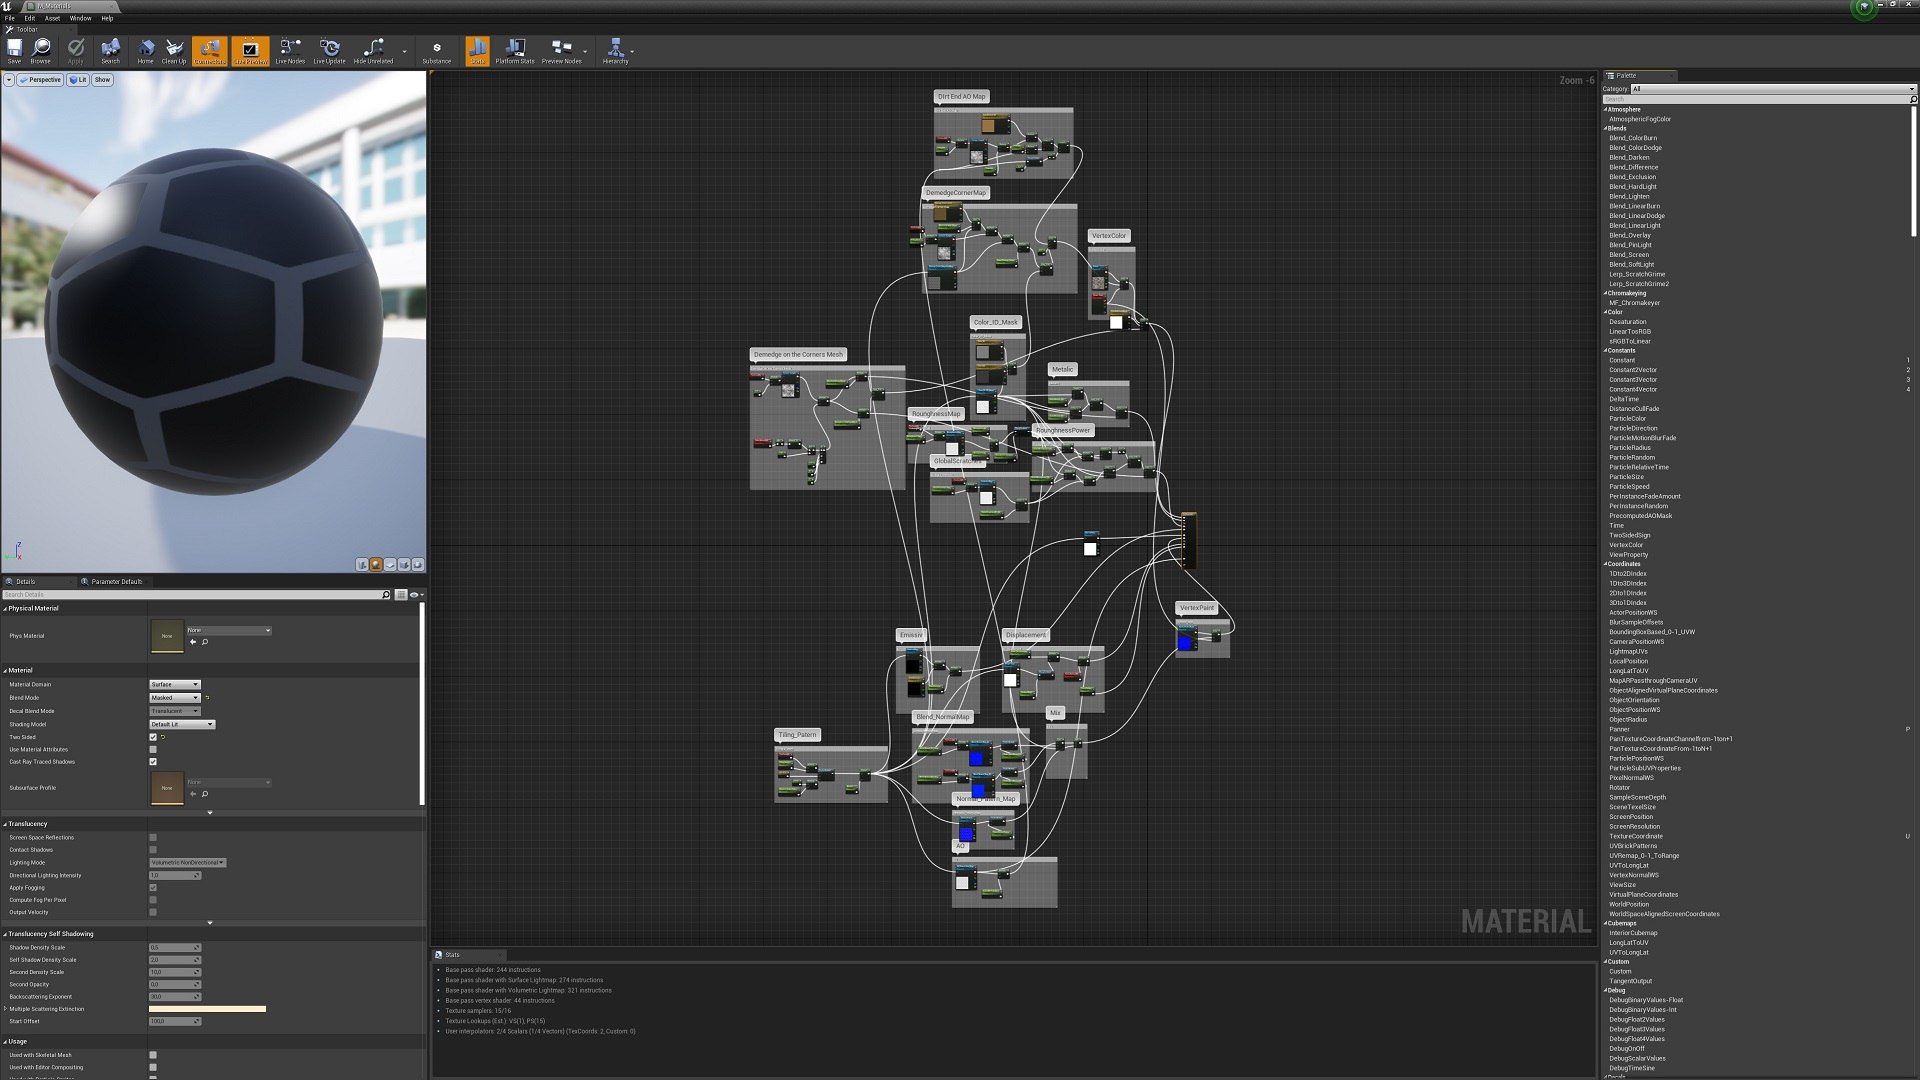Open the File menu
This screenshot has height=1080, width=1920.
[10, 18]
